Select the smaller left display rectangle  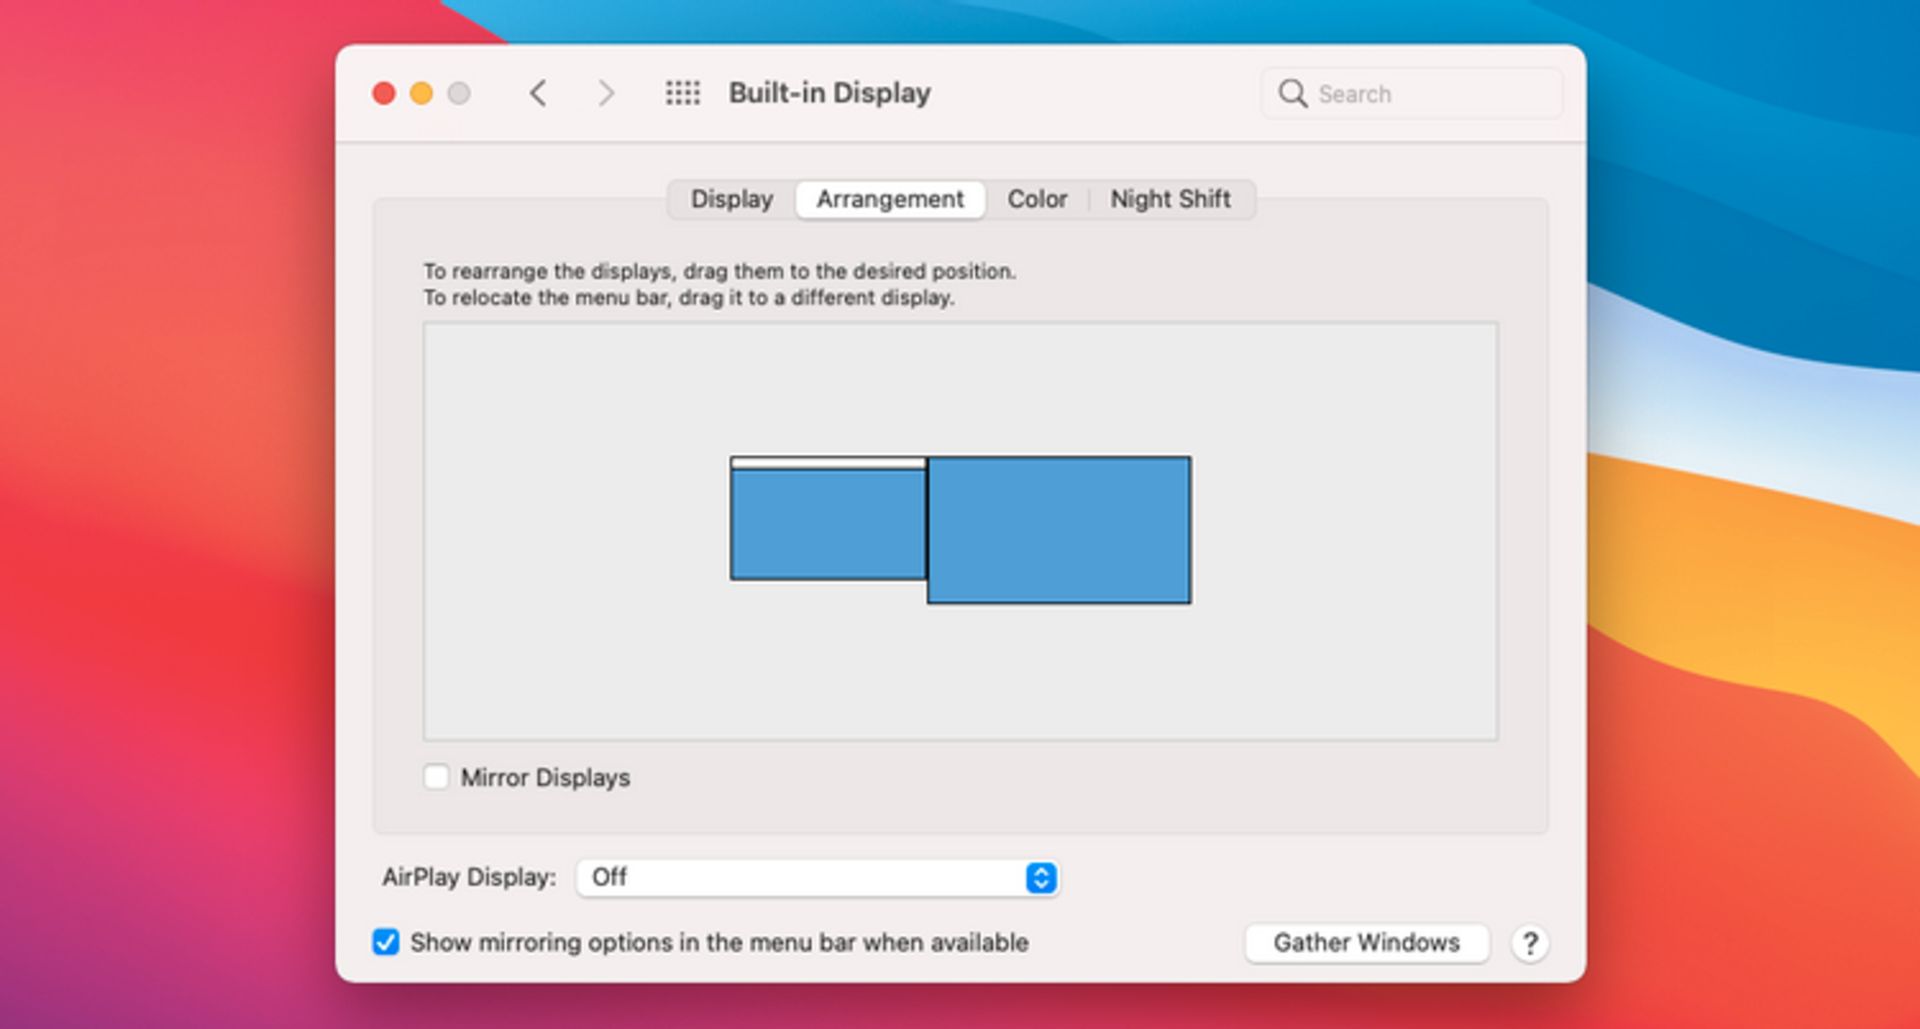(828, 525)
